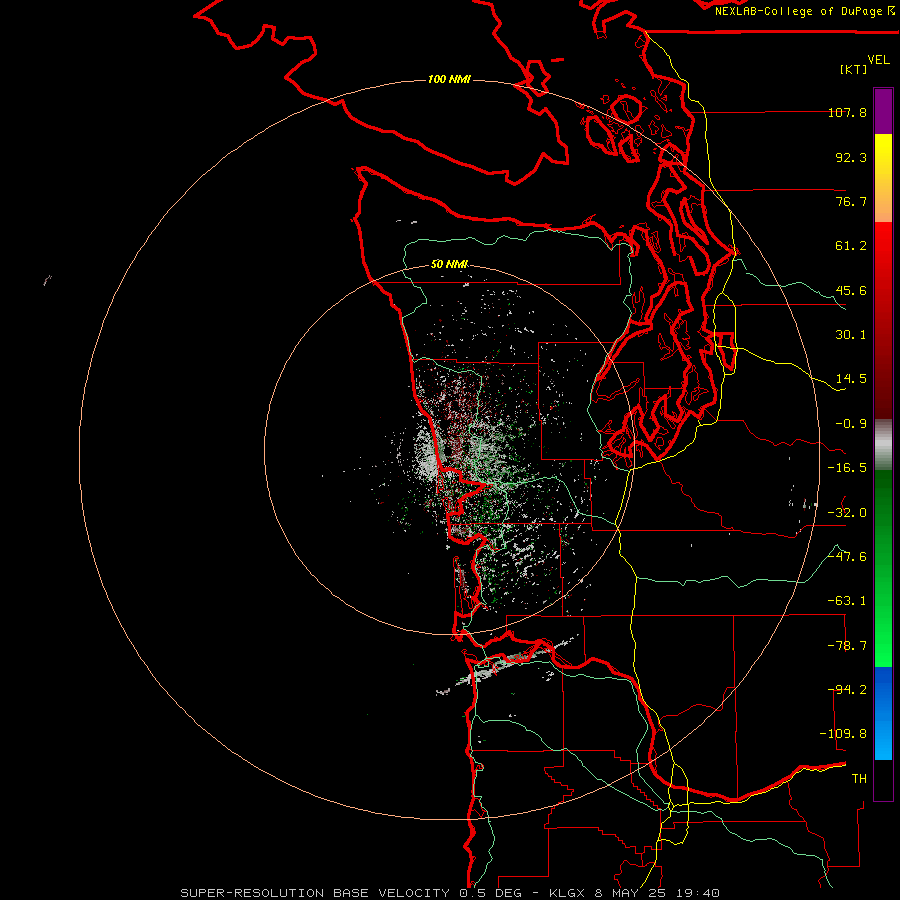The image size is (900, 900).
Task: Click the -47.6 velocity scale value
Action: point(847,557)
